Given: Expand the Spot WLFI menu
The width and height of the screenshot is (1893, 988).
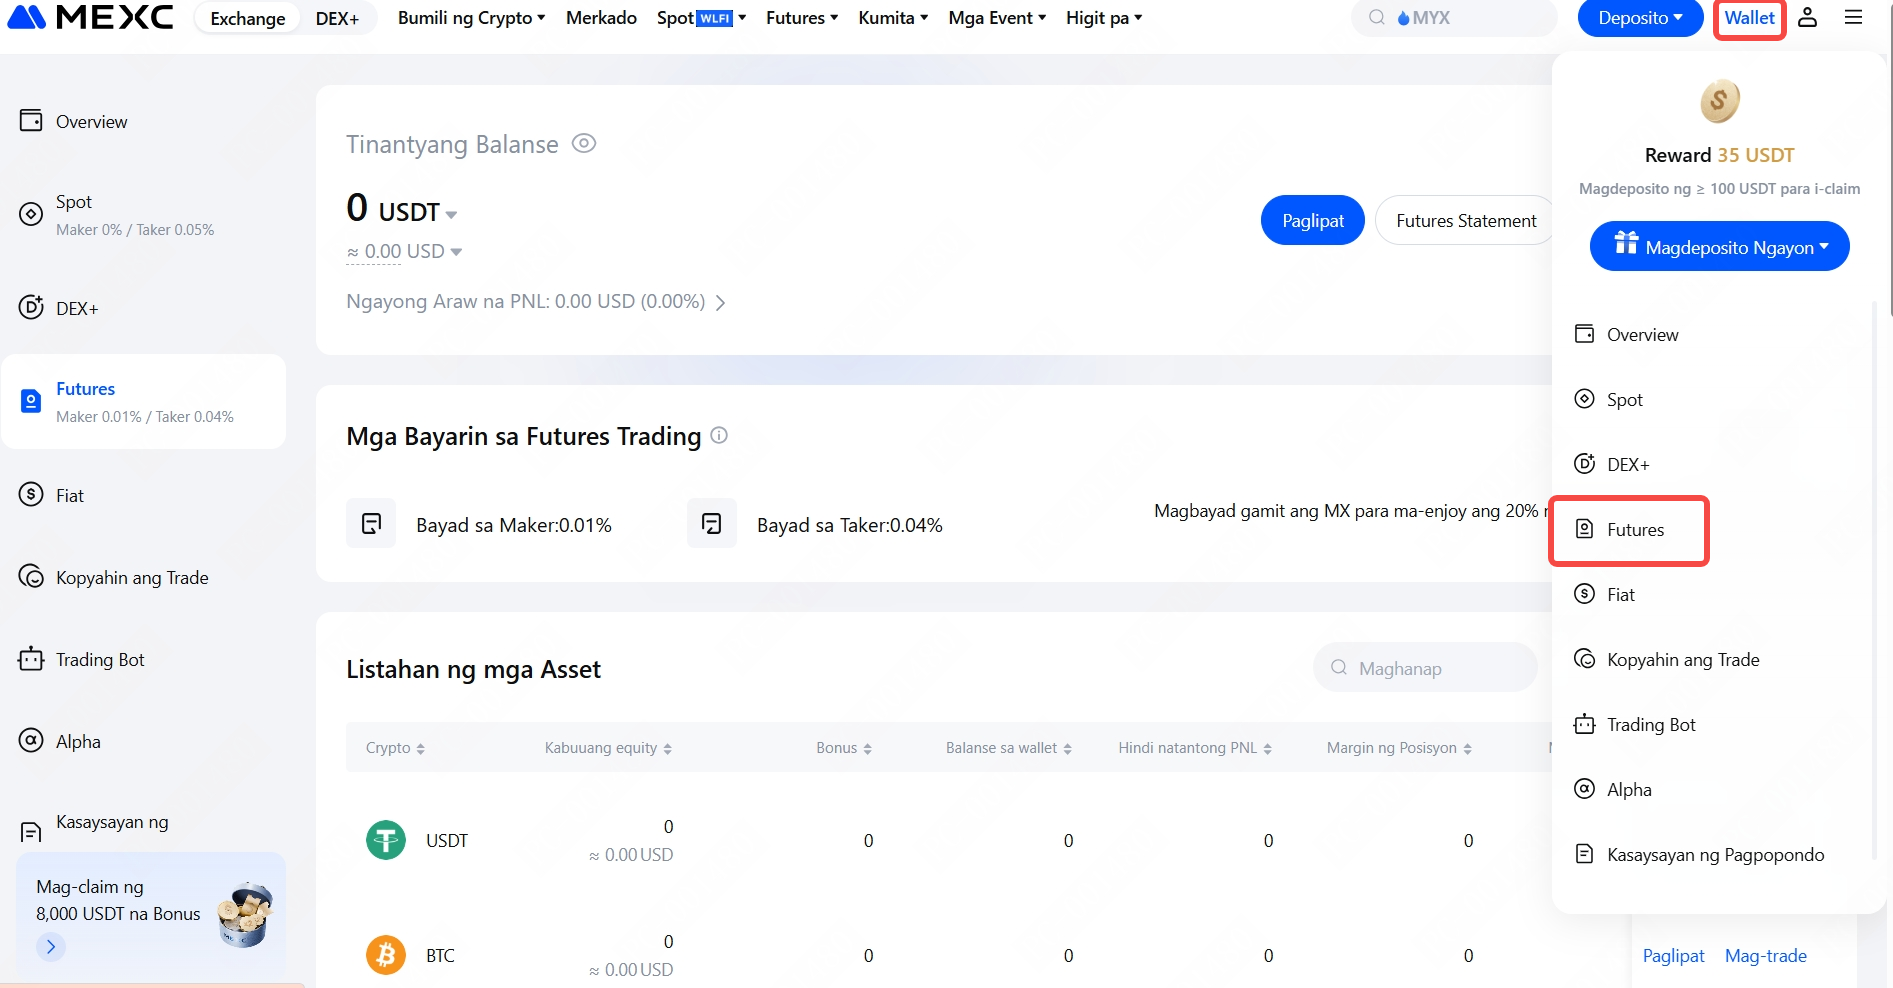Looking at the screenshot, I should [701, 17].
